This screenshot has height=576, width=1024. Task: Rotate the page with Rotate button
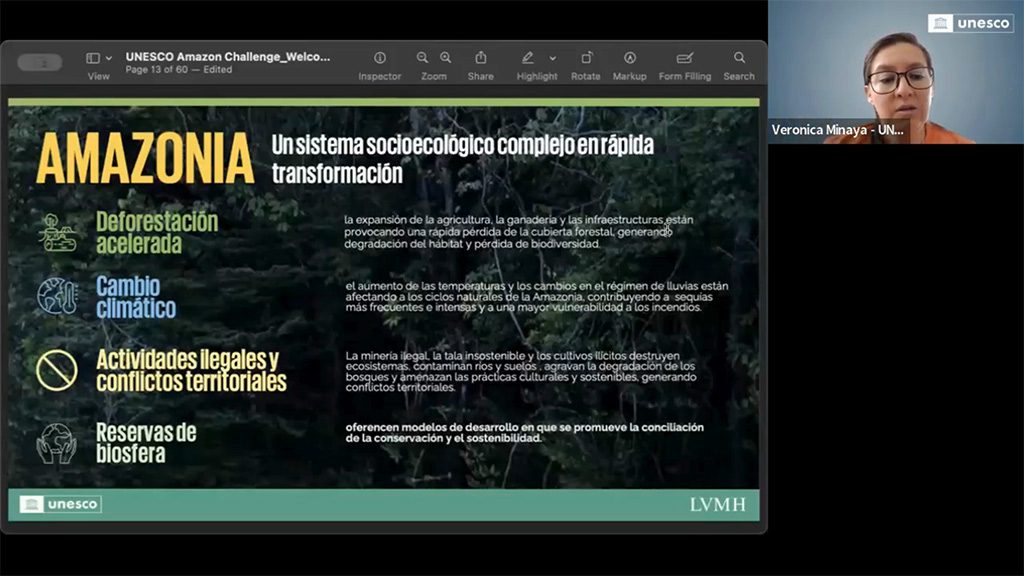[x=586, y=59]
